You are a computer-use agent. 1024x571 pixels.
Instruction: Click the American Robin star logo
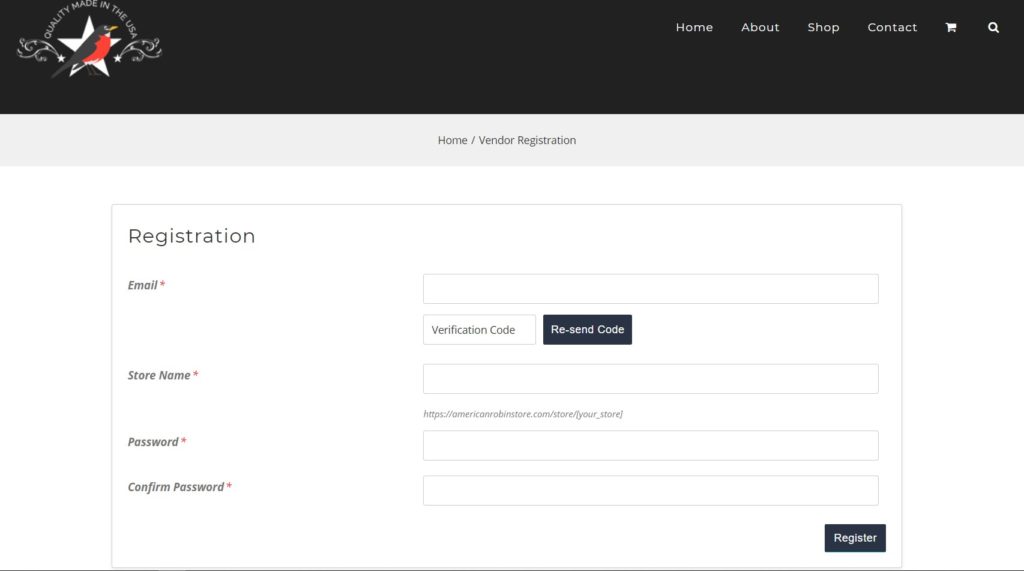(x=88, y=42)
